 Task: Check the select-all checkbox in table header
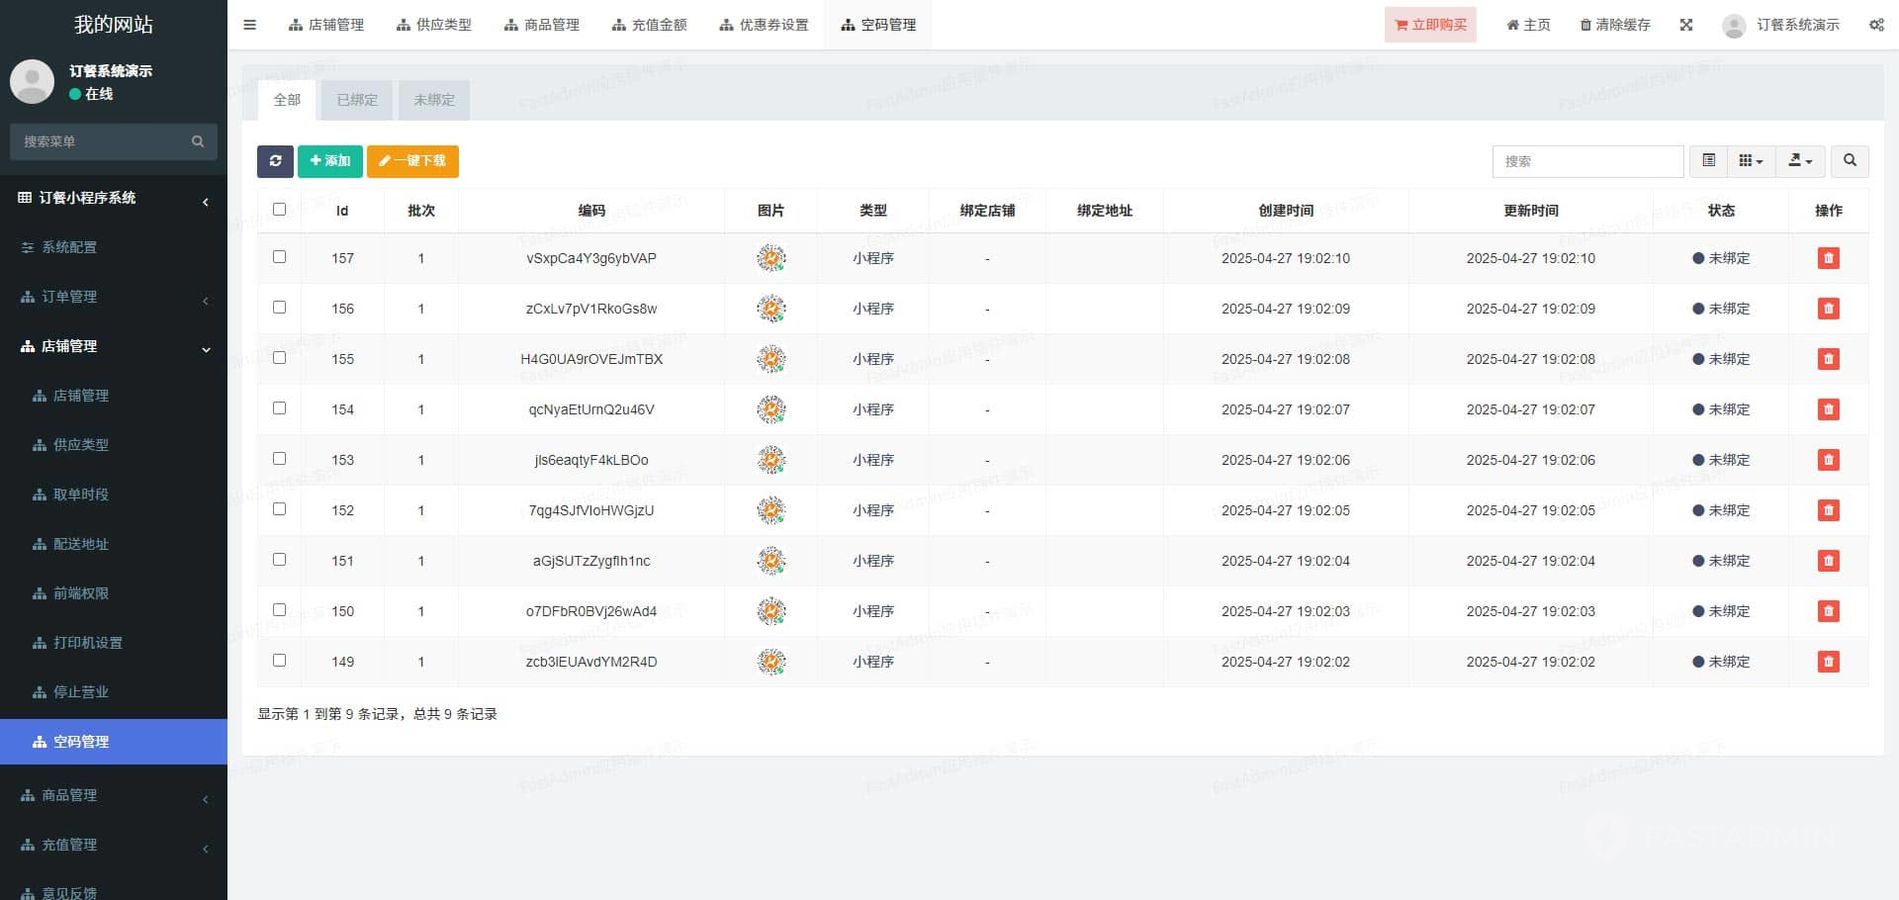tap(279, 210)
